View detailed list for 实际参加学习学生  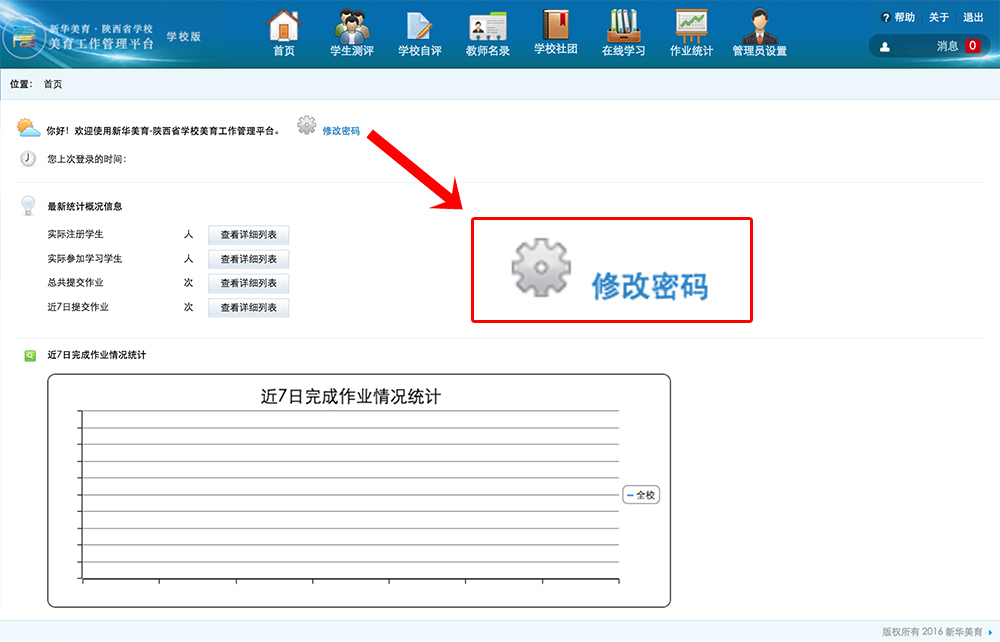[x=248, y=259]
